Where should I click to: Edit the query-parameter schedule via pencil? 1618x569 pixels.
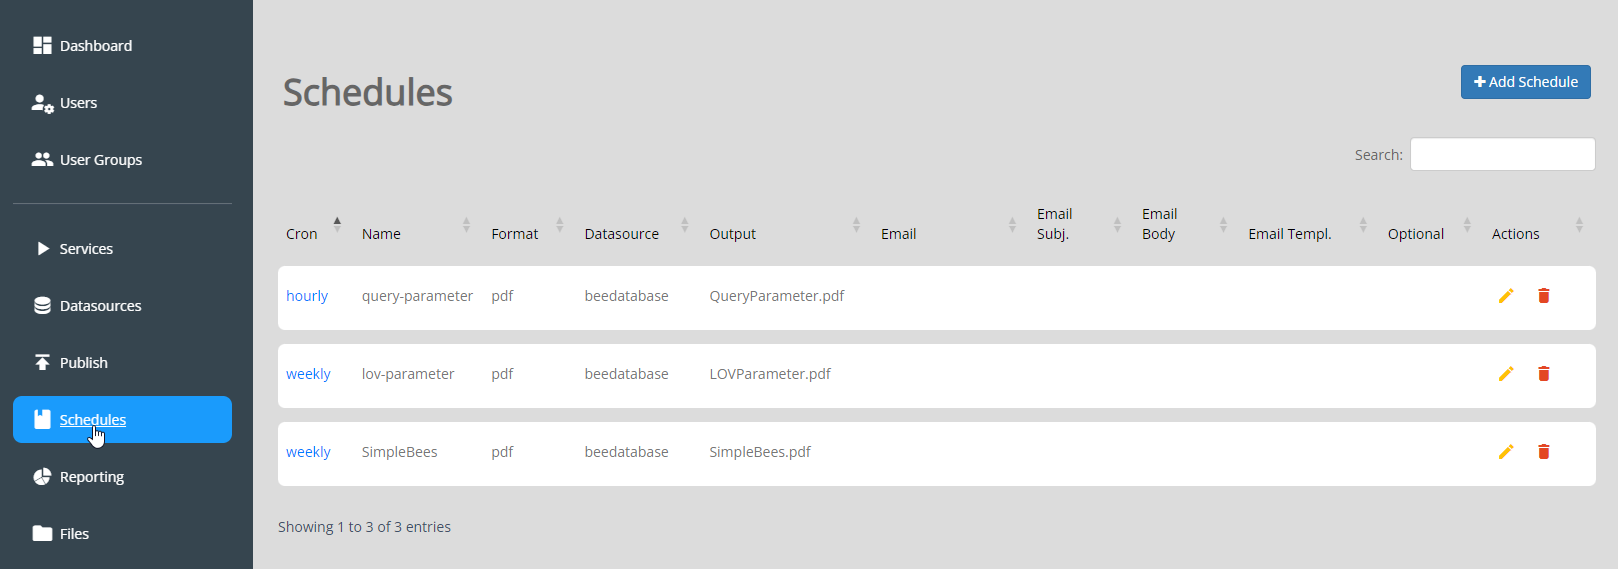1506,295
